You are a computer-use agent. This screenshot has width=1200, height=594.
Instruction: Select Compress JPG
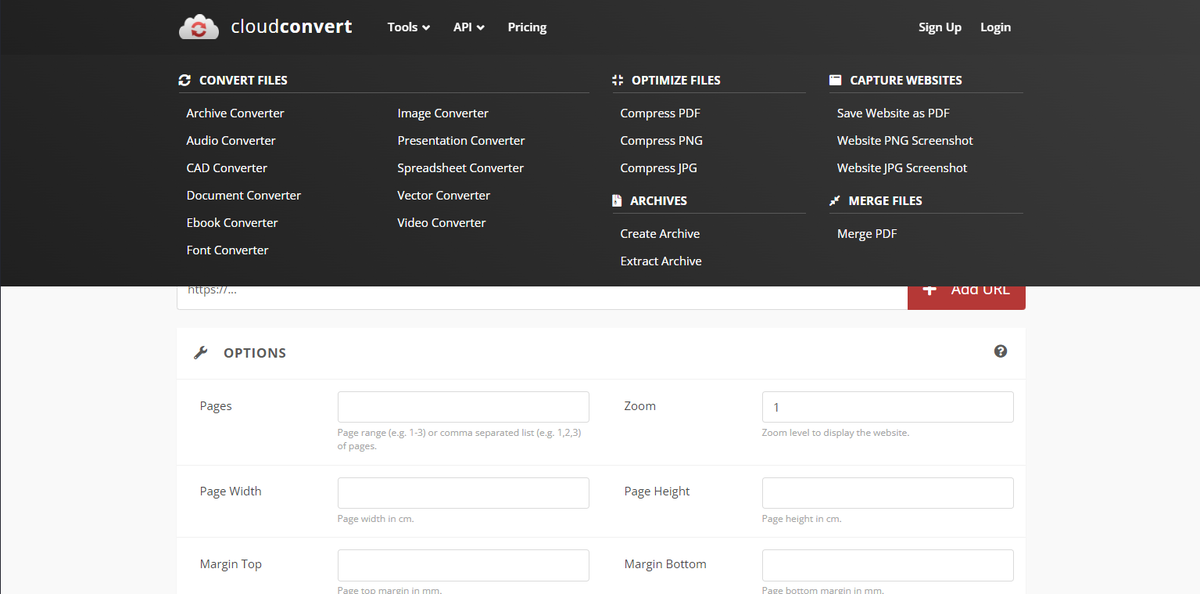coord(659,168)
